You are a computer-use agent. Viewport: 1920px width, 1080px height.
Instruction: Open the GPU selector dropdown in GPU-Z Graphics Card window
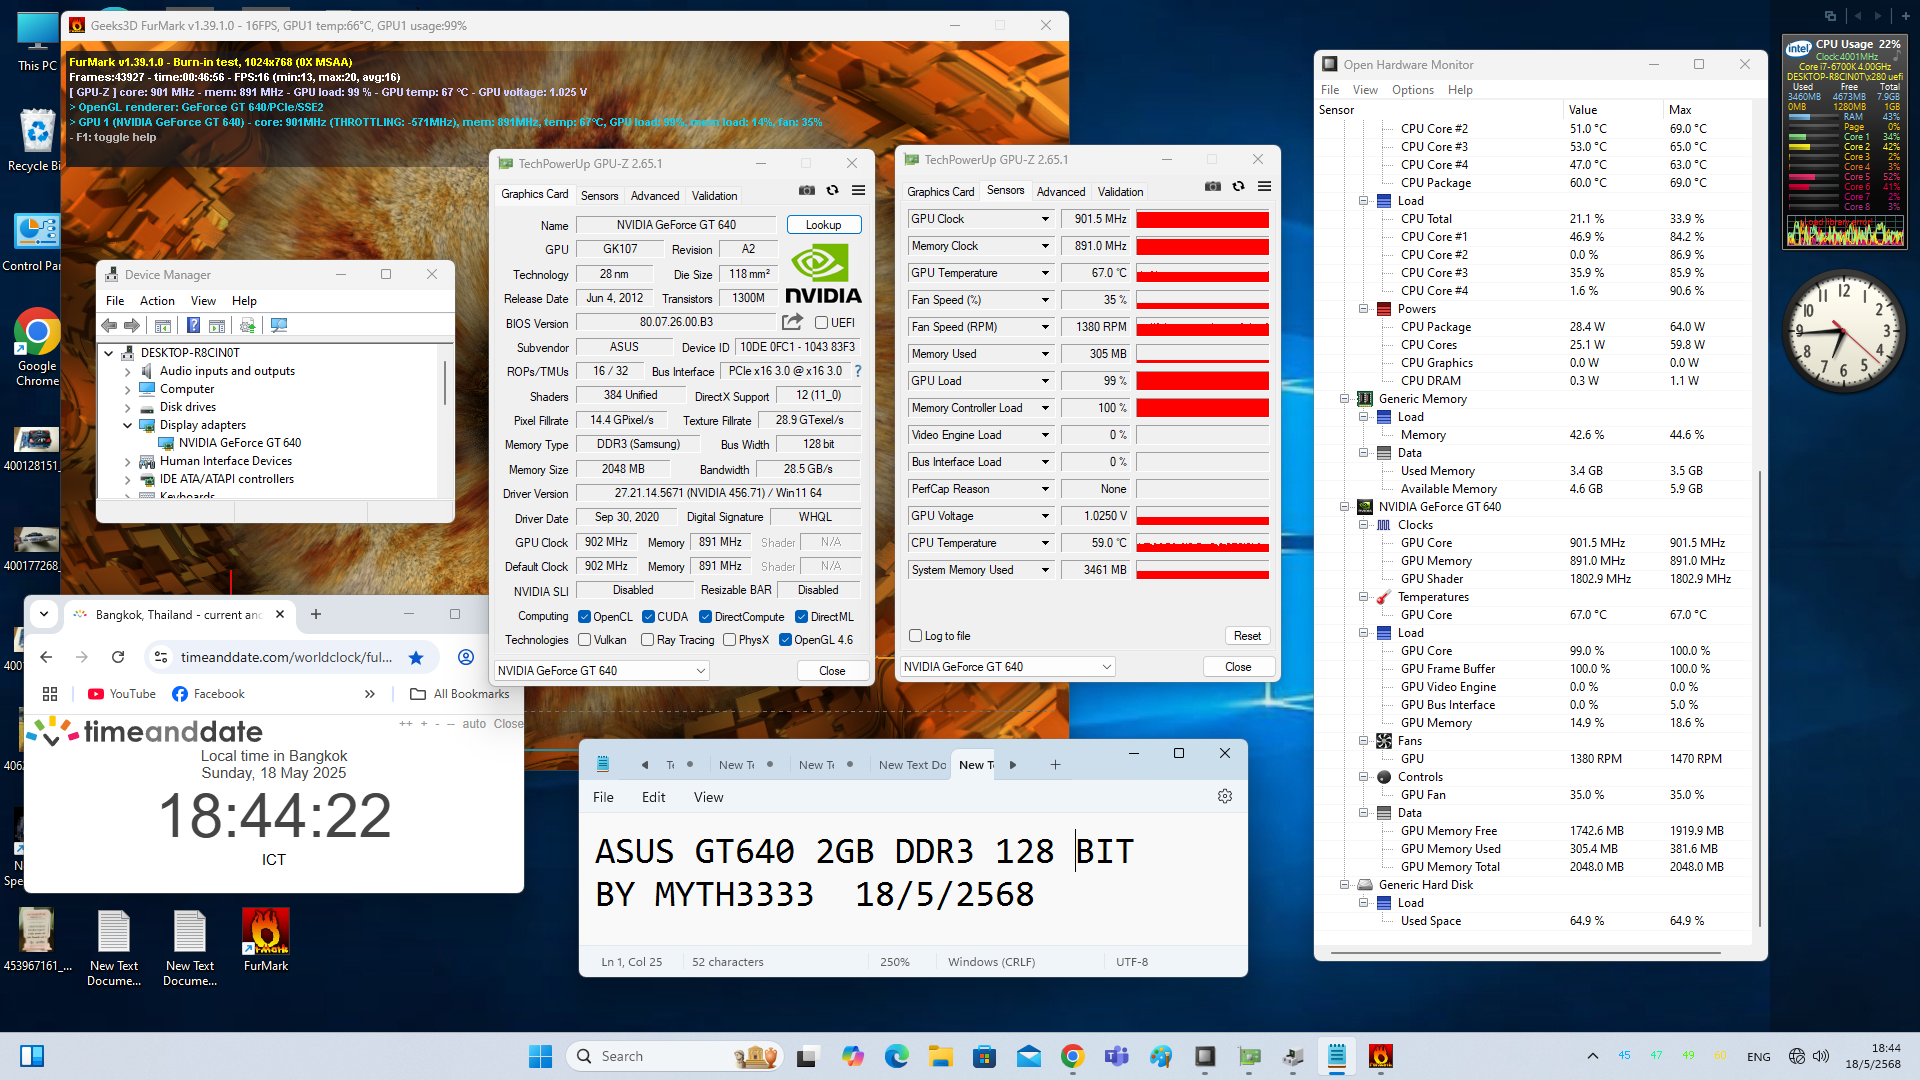pyautogui.click(x=602, y=671)
